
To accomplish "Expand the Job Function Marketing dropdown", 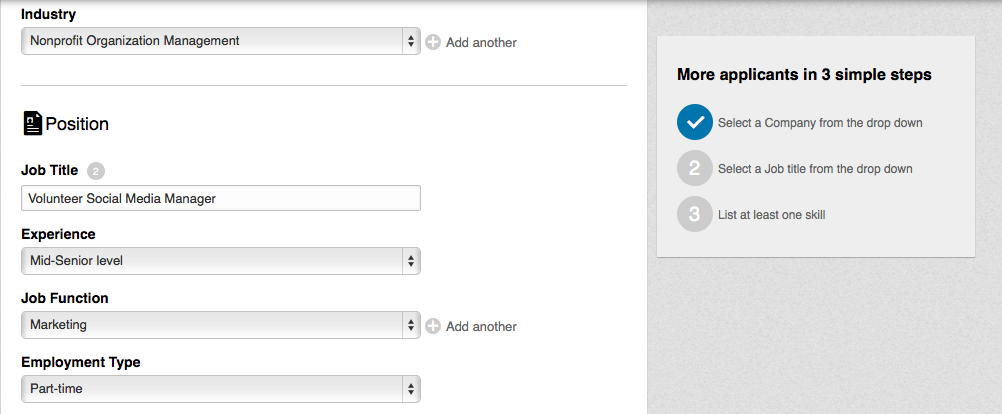I will tap(220, 325).
